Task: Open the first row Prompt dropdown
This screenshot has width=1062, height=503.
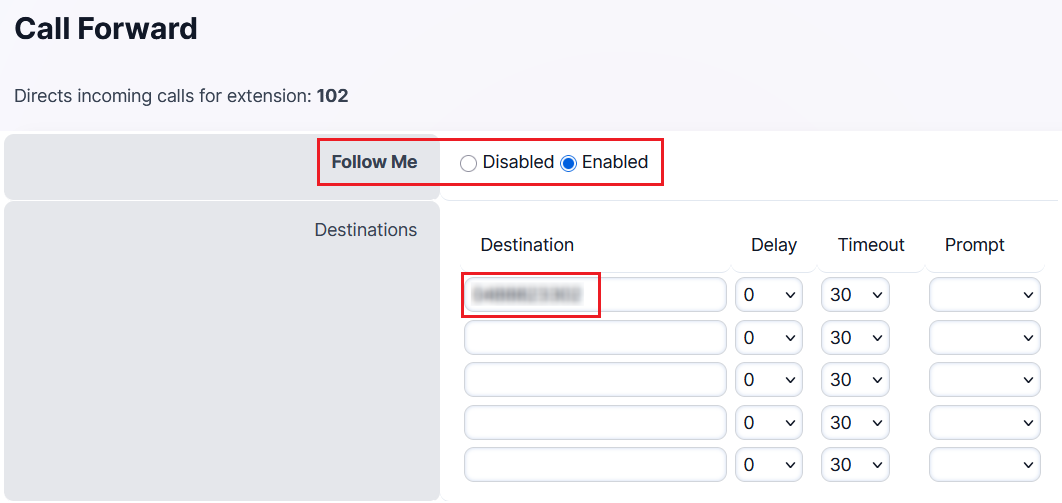Action: [985, 295]
